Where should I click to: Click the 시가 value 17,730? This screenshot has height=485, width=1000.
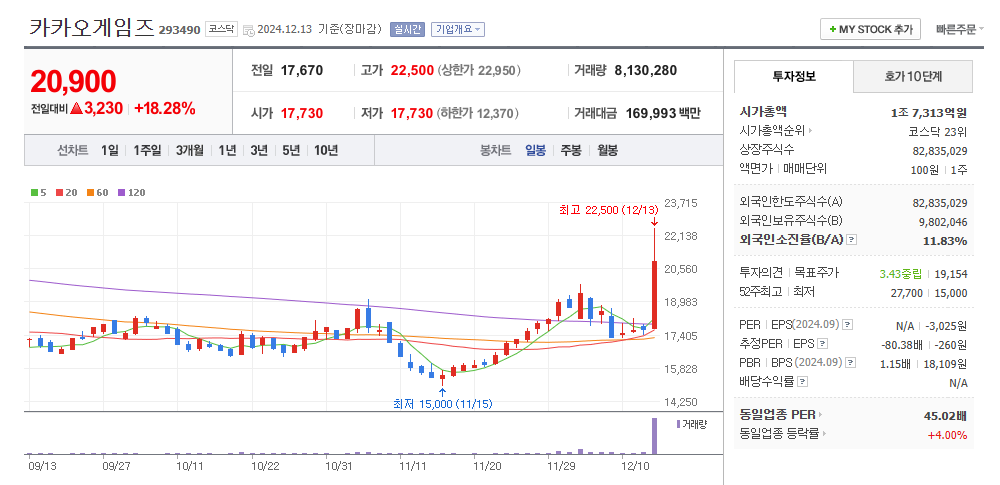click(302, 114)
